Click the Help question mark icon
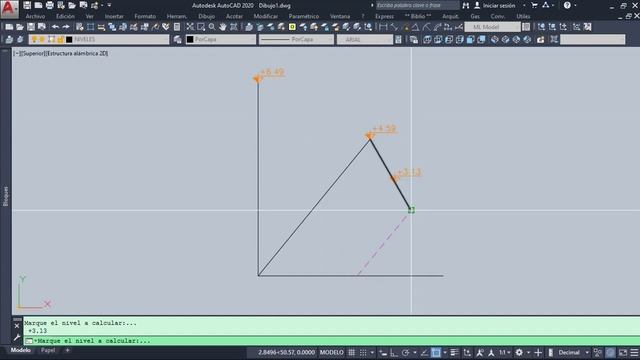This screenshot has height=360, width=640. tap(567, 5)
